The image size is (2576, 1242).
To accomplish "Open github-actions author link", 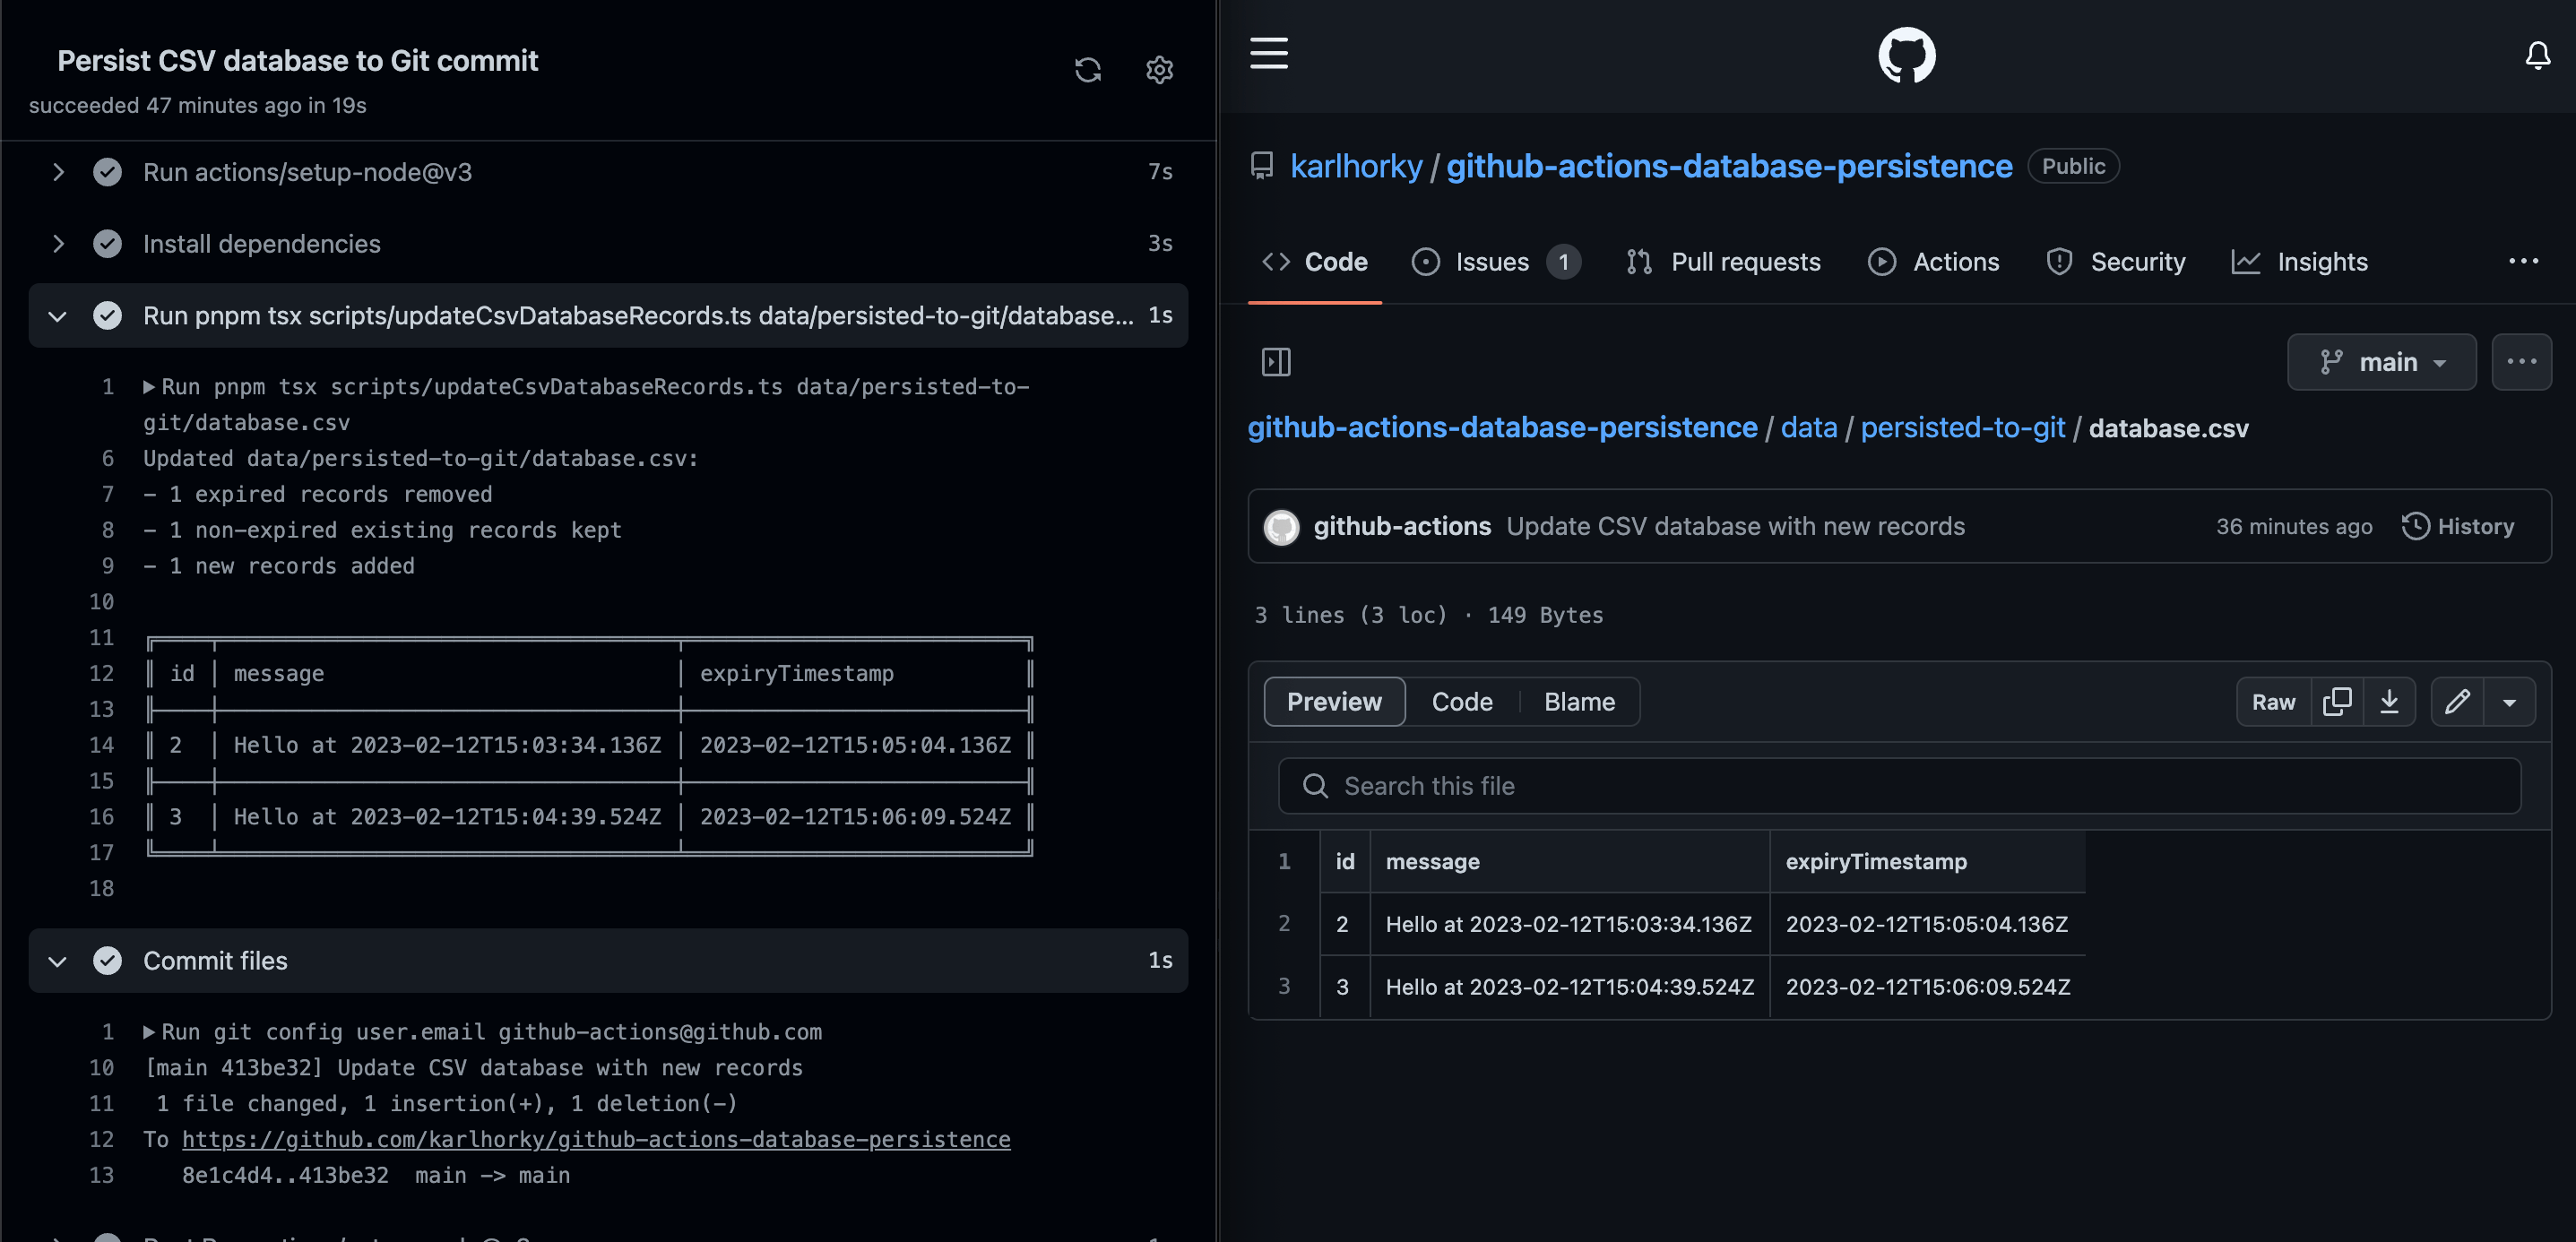I will (1401, 527).
